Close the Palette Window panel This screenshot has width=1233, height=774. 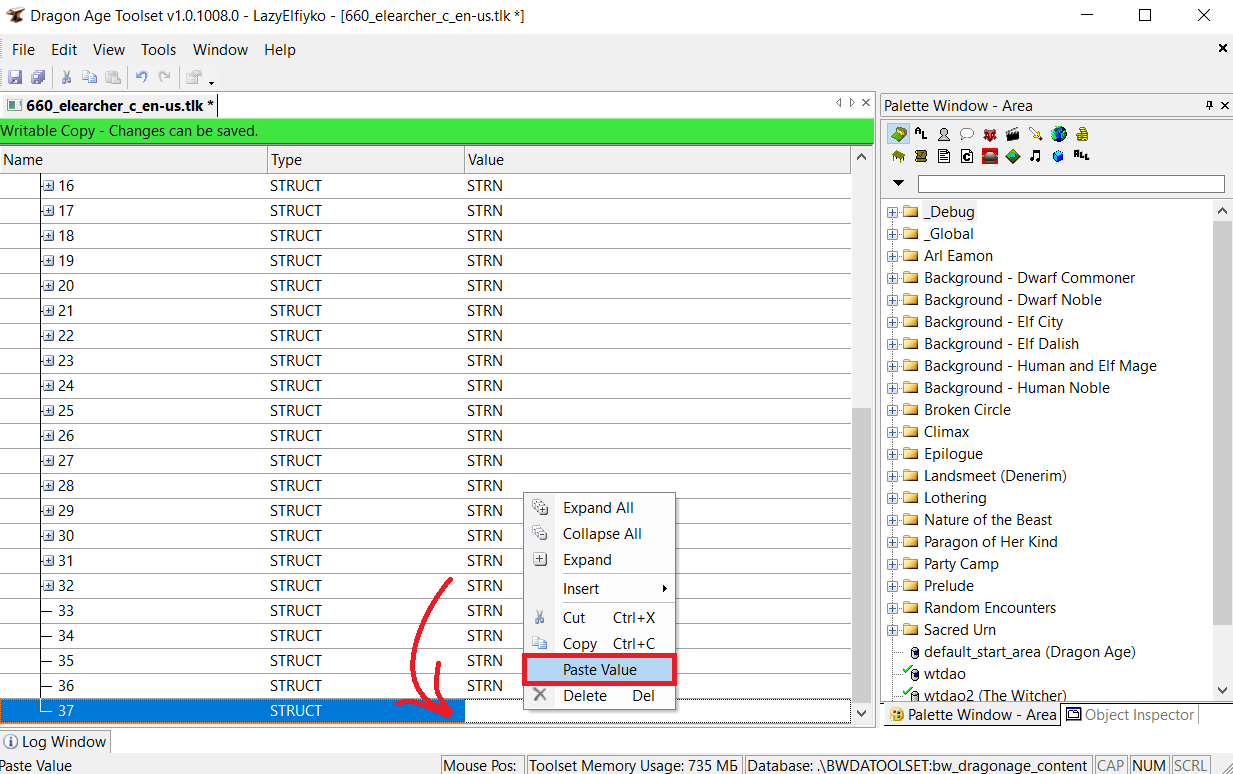coord(1223,105)
